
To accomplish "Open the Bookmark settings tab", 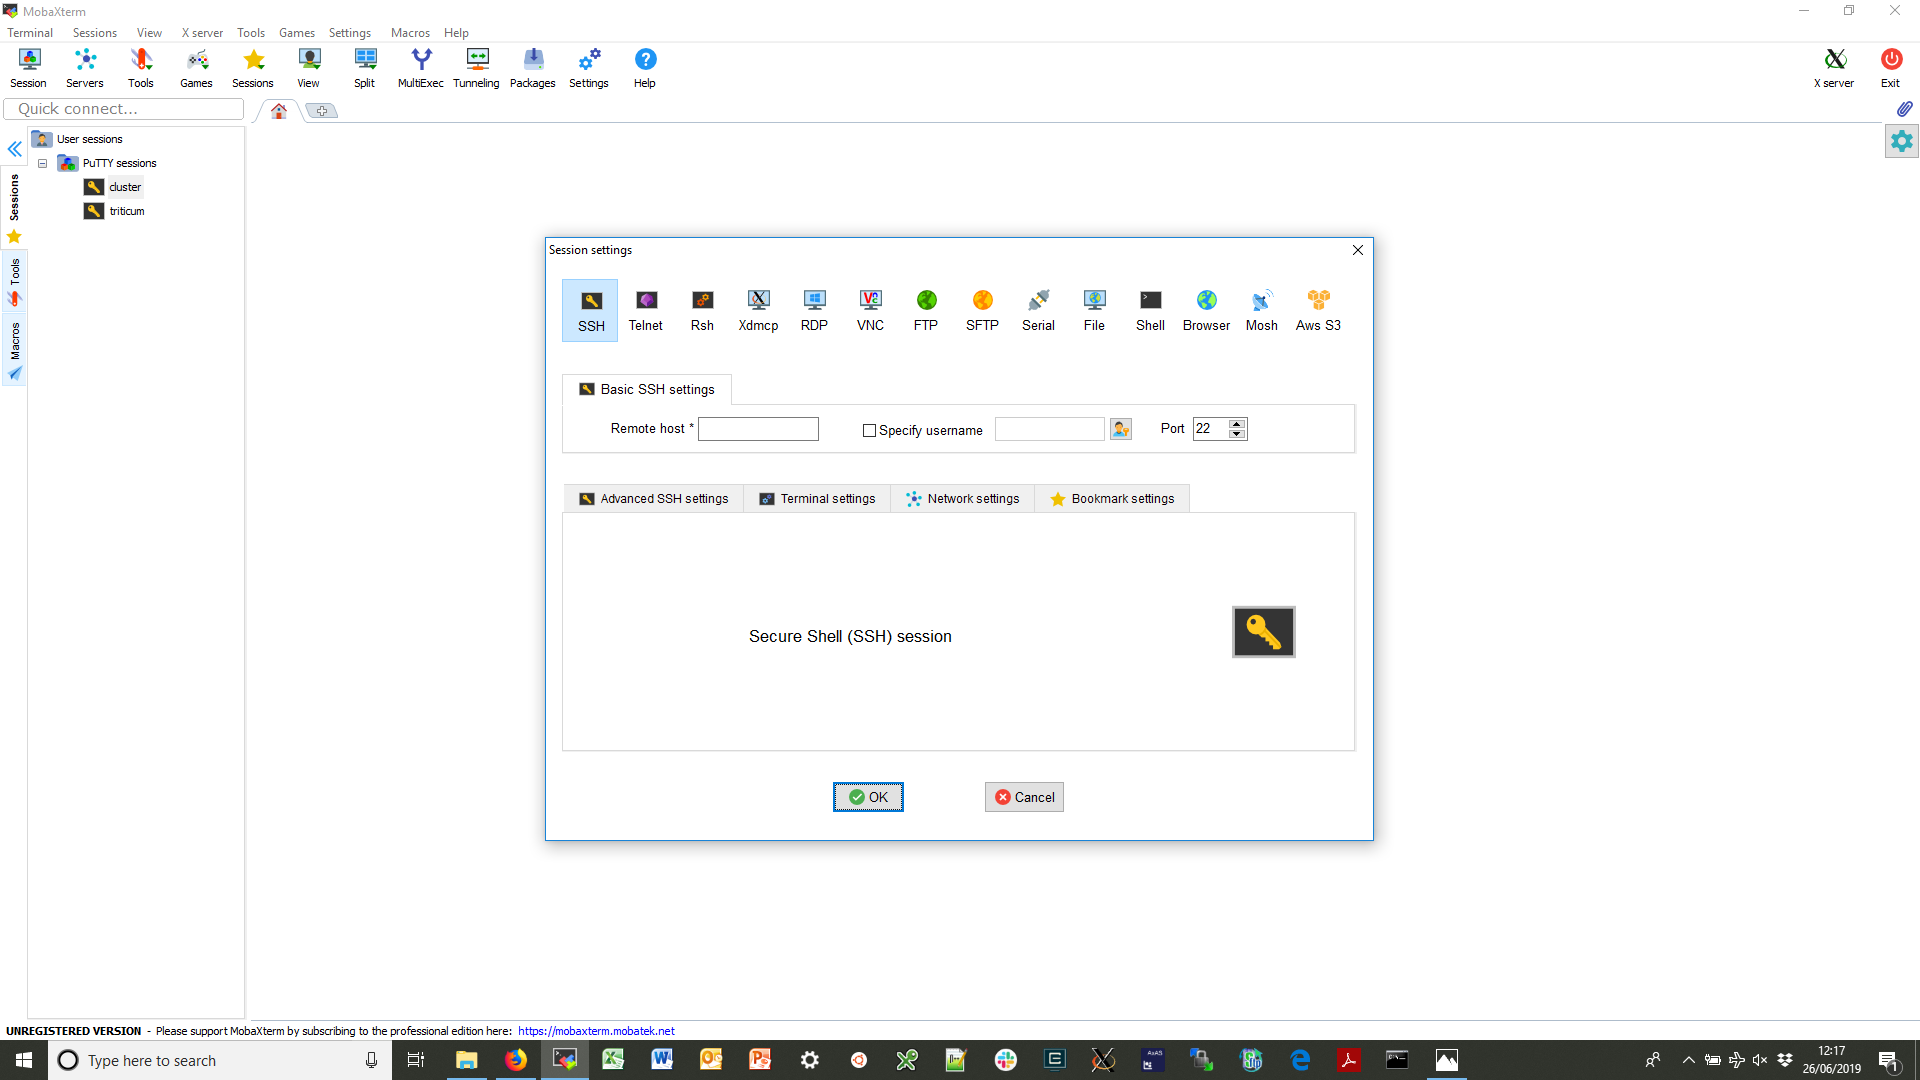I will 1112,498.
